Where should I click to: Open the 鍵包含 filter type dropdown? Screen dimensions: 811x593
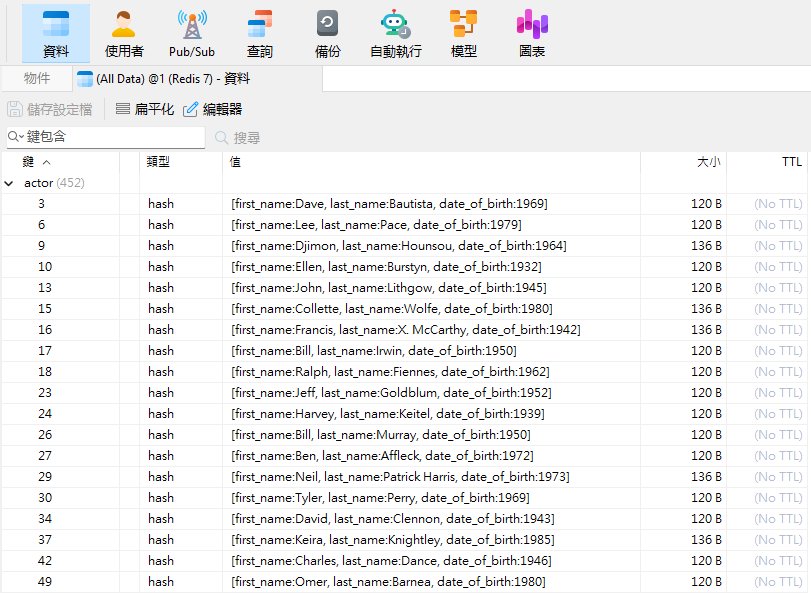click(x=15, y=137)
